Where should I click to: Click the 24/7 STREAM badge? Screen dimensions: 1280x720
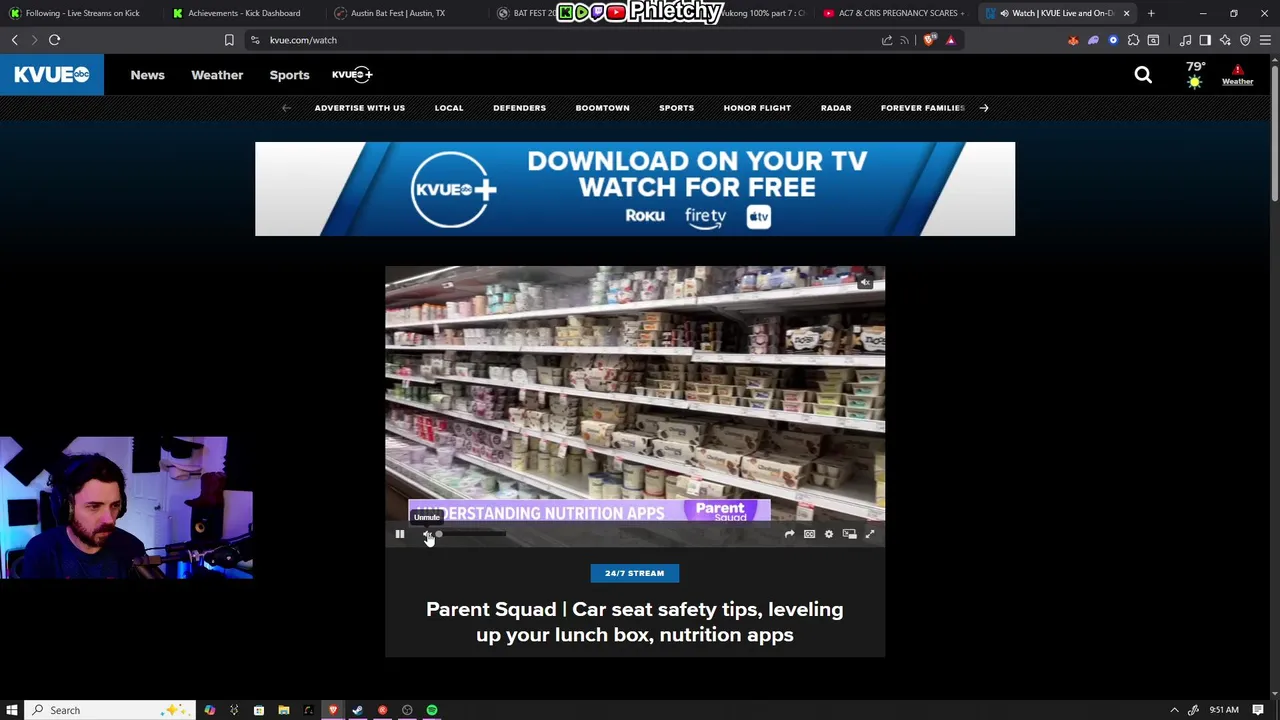pyautogui.click(x=634, y=573)
